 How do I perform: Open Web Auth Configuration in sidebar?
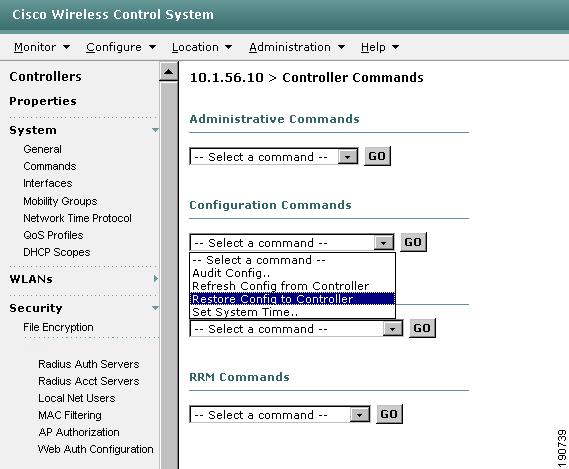tap(95, 449)
